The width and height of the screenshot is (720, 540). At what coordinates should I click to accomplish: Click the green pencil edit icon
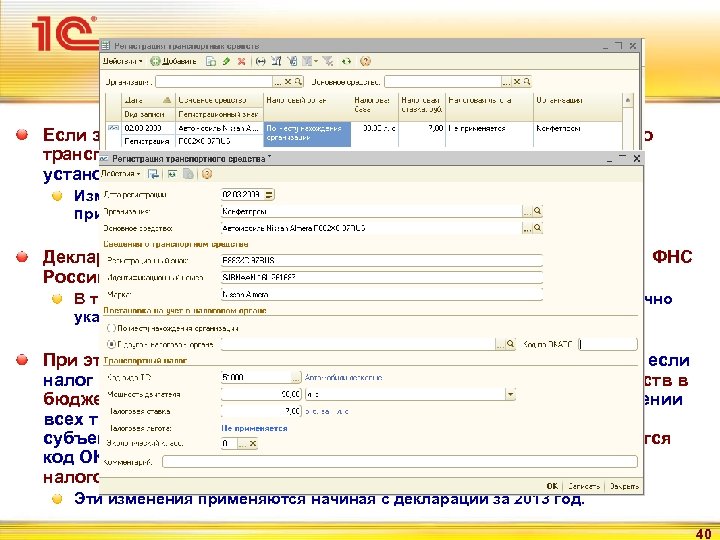[x=226, y=61]
